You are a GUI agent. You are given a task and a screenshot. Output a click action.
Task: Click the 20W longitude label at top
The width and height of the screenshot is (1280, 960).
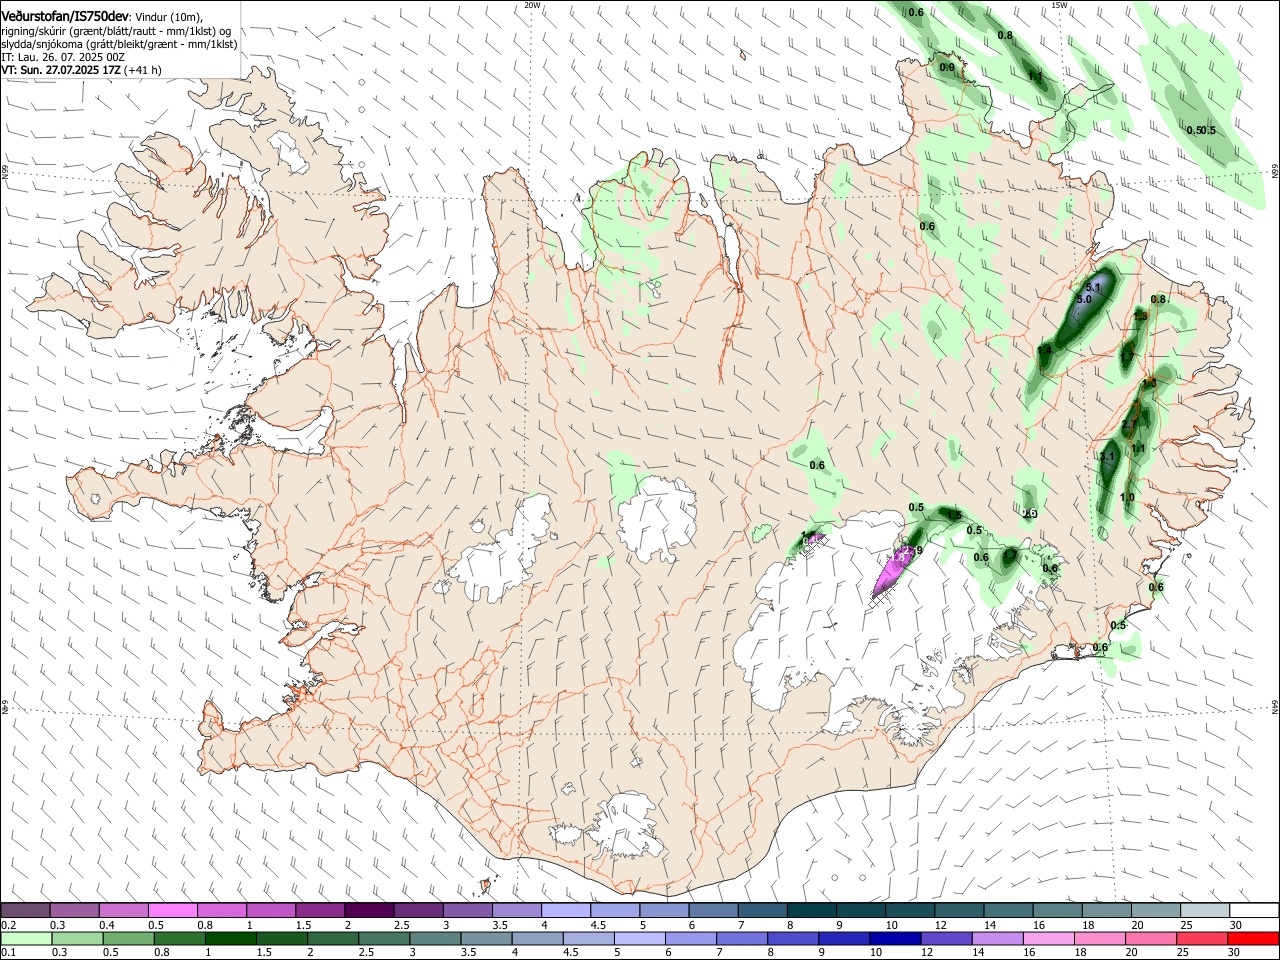point(532,5)
